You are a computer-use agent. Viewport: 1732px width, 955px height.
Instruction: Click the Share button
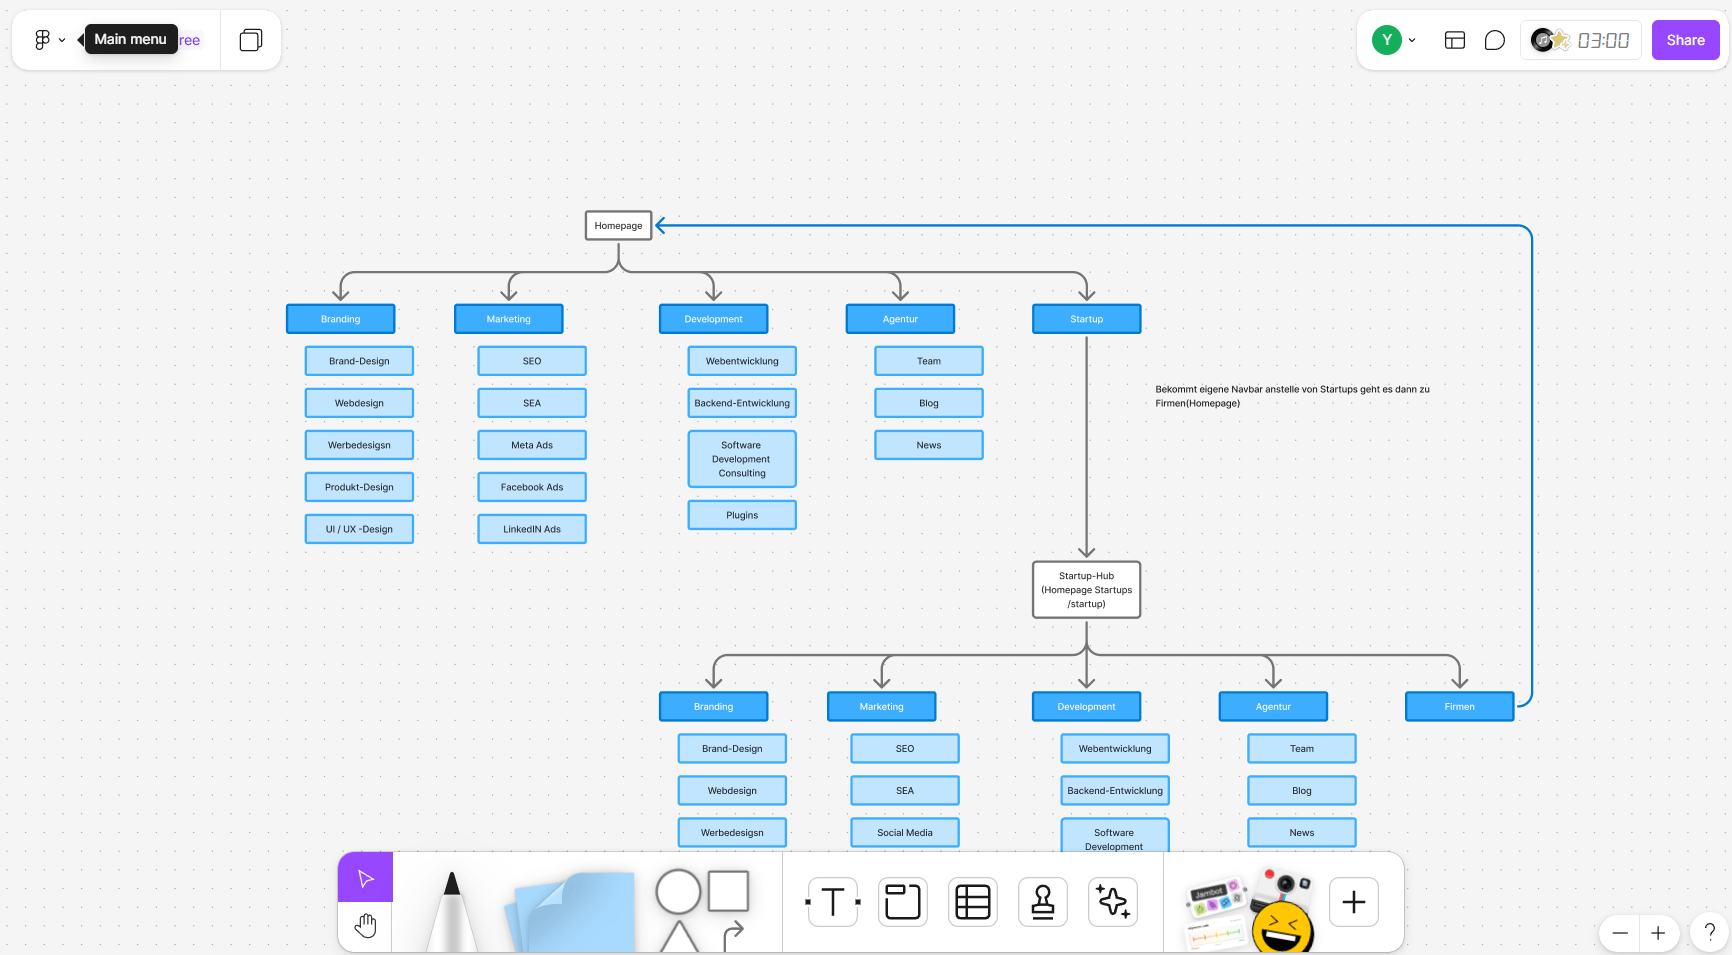[x=1685, y=40]
